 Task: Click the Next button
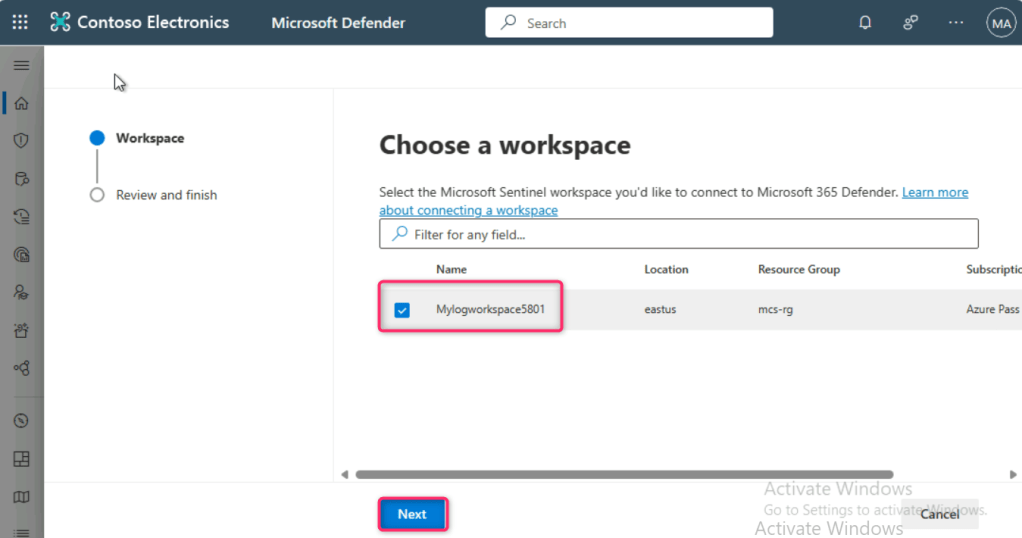412,514
